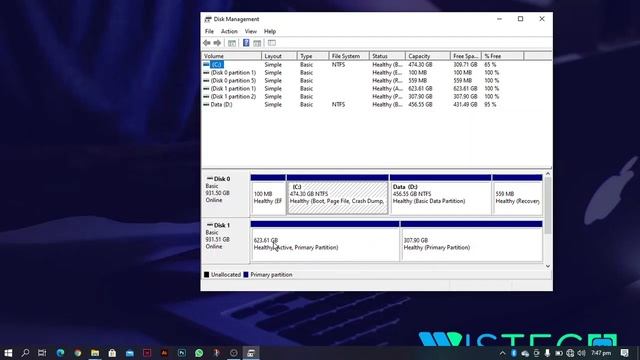Sort by the Volume column header
The width and height of the screenshot is (640, 360).
(x=231, y=56)
